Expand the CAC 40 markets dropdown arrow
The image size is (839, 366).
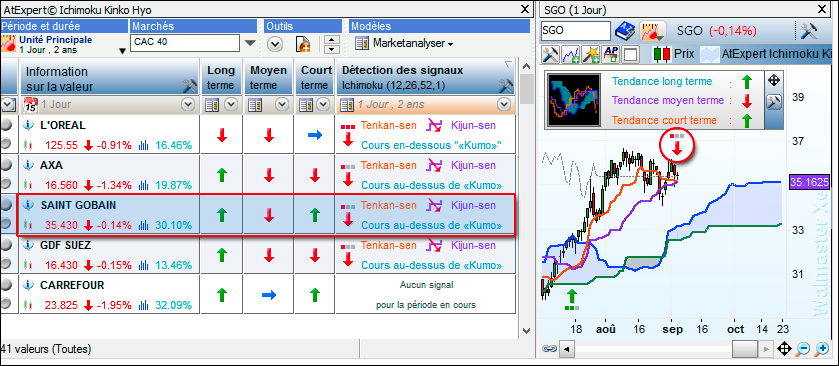[x=250, y=43]
